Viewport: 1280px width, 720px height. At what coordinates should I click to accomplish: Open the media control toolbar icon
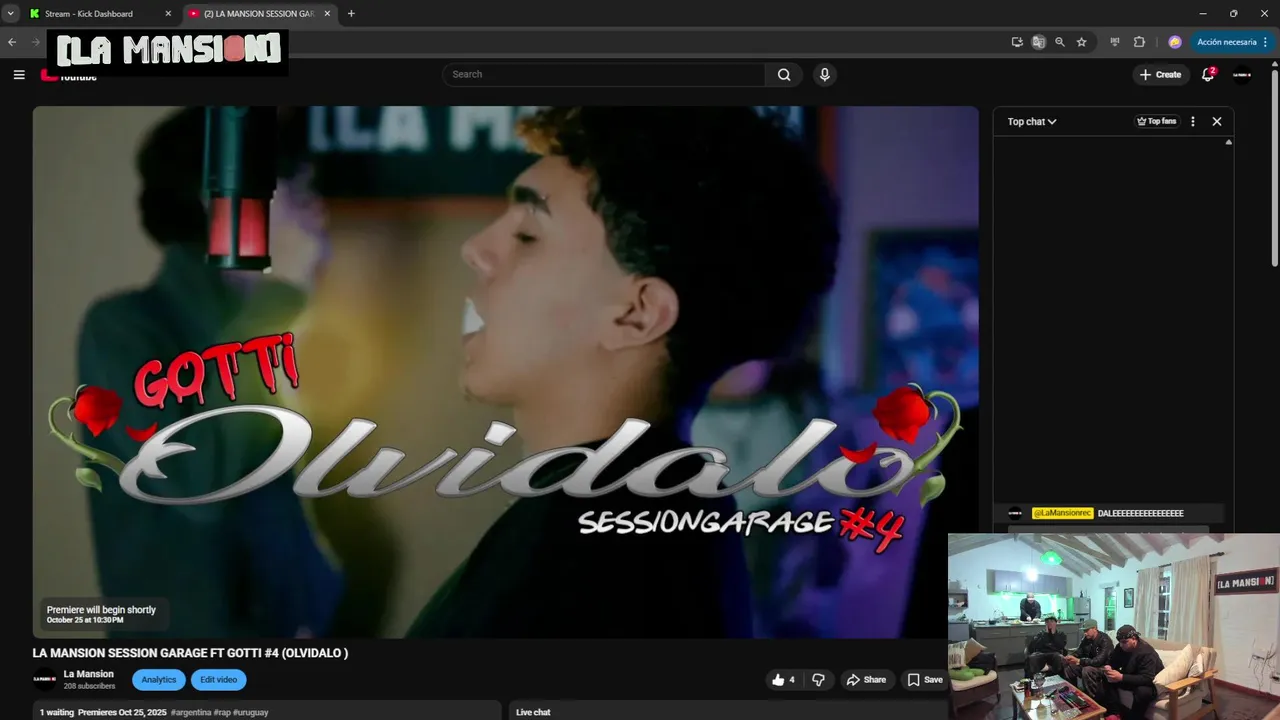click(1115, 42)
